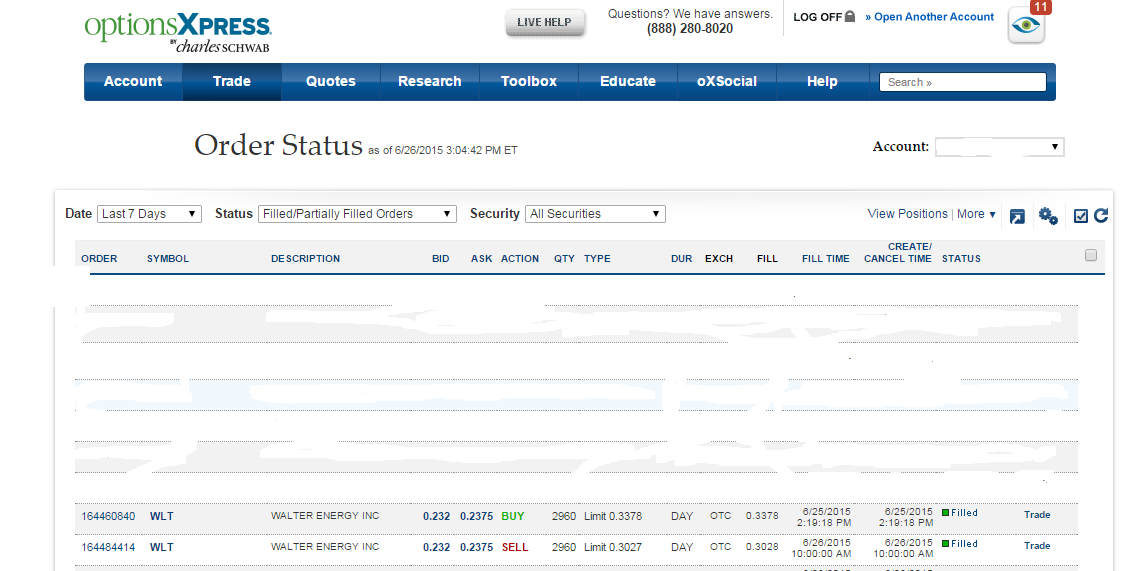Click the phone number (888) 280-8020
The image size is (1145, 571).
coord(690,29)
